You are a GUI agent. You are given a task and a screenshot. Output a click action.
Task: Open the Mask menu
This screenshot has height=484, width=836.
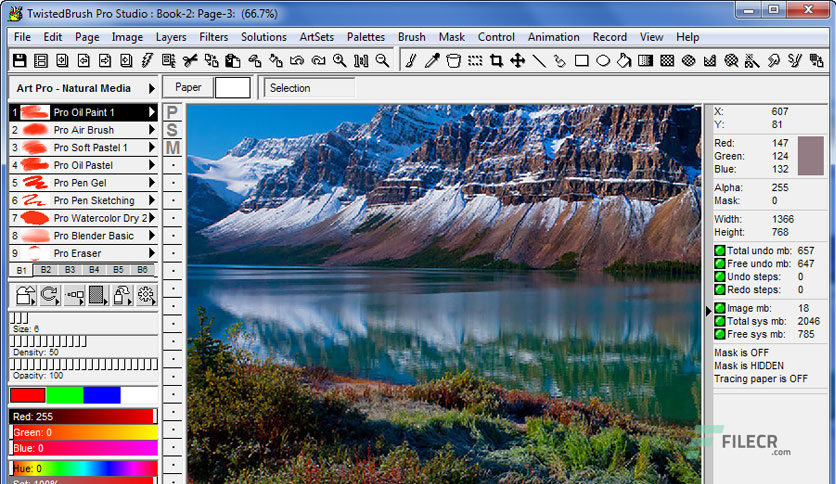click(452, 37)
